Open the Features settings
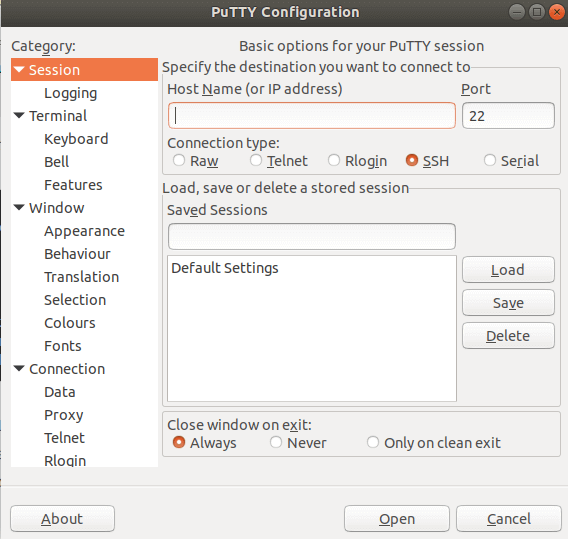This screenshot has height=539, width=568. (x=73, y=185)
